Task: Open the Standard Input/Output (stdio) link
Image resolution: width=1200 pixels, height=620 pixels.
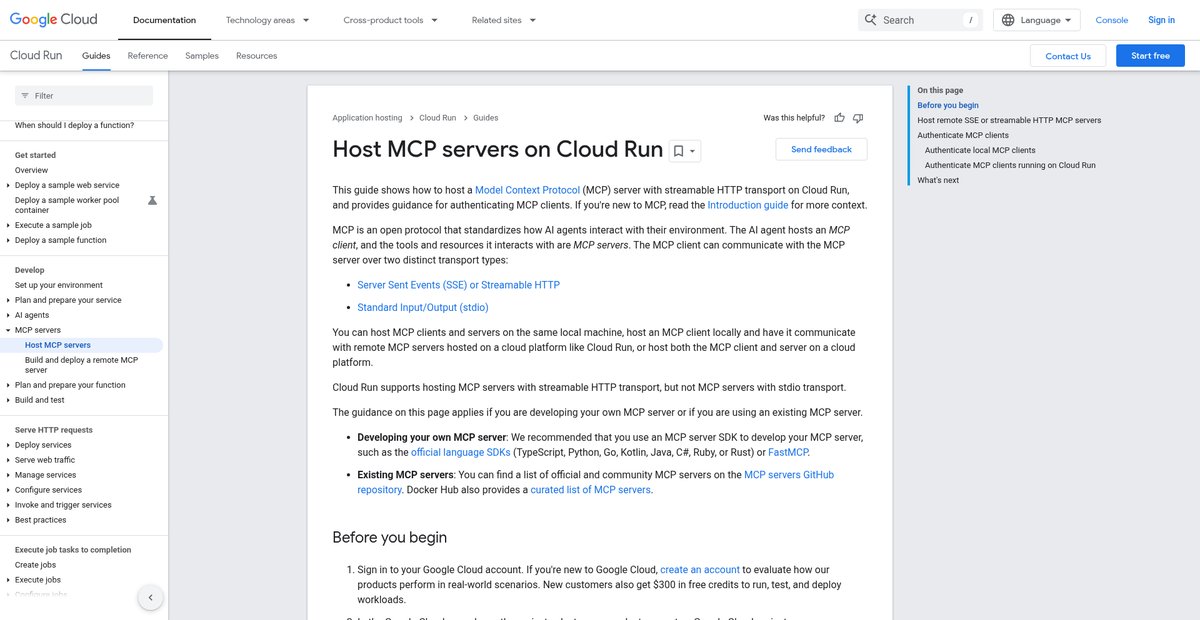Action: [423, 308]
